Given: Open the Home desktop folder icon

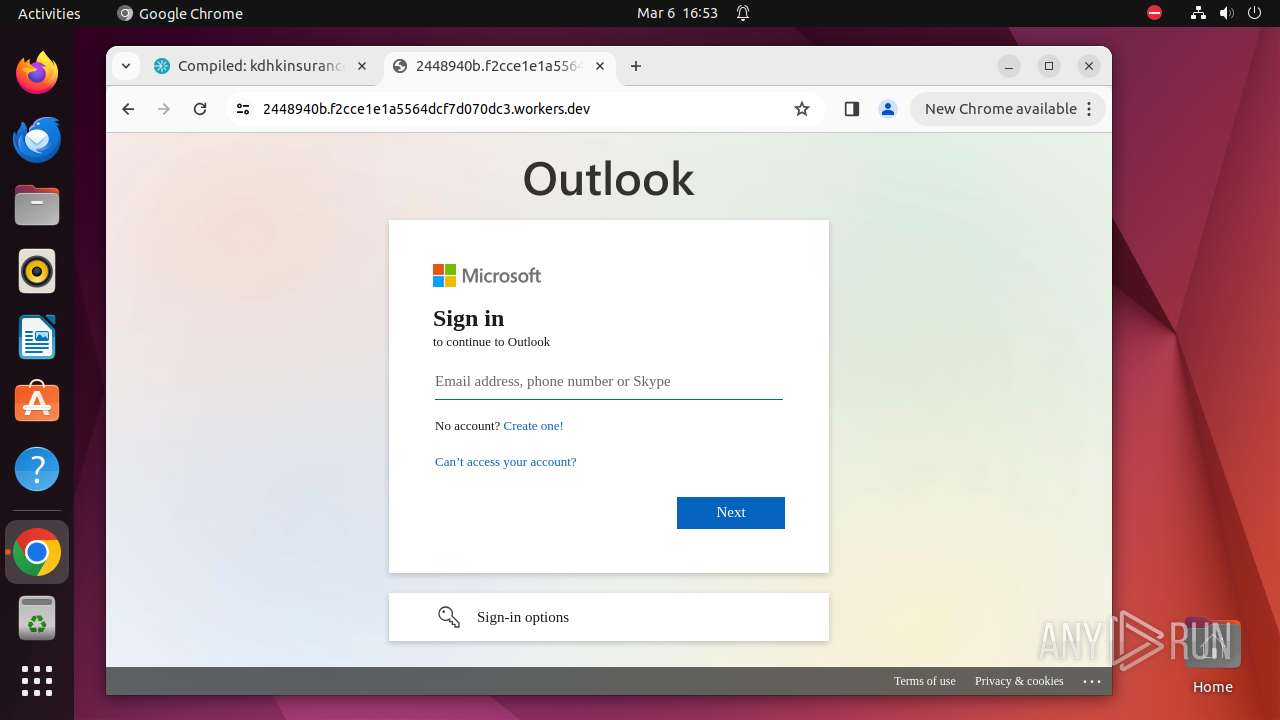Looking at the screenshot, I should [1212, 656].
